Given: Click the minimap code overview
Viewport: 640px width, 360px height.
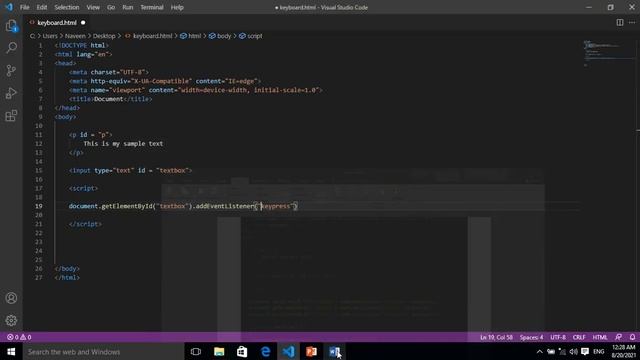Looking at the screenshot, I should (608, 53).
